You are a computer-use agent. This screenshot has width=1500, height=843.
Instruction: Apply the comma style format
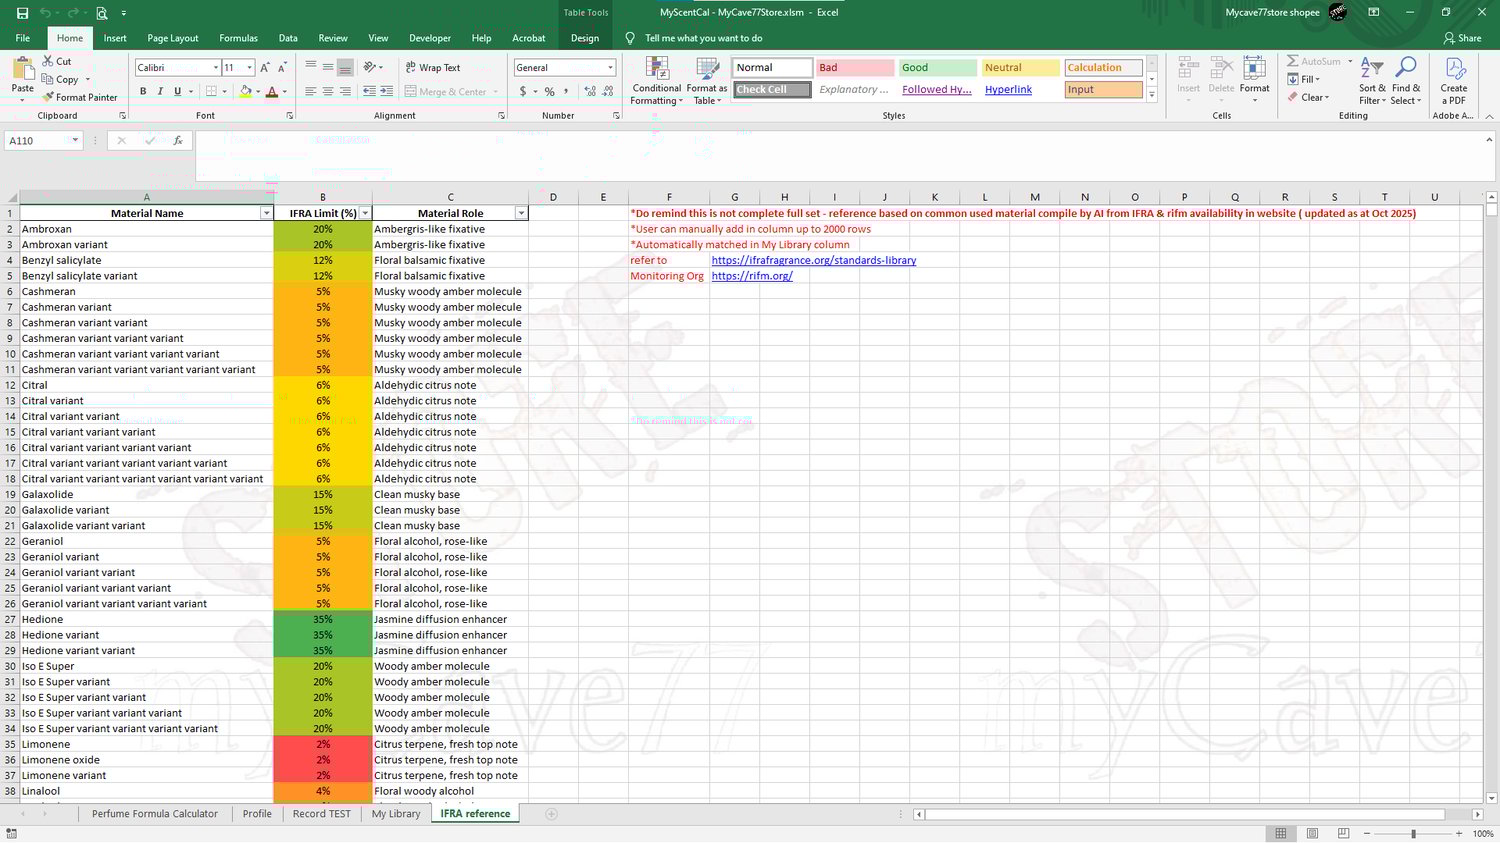pyautogui.click(x=566, y=91)
